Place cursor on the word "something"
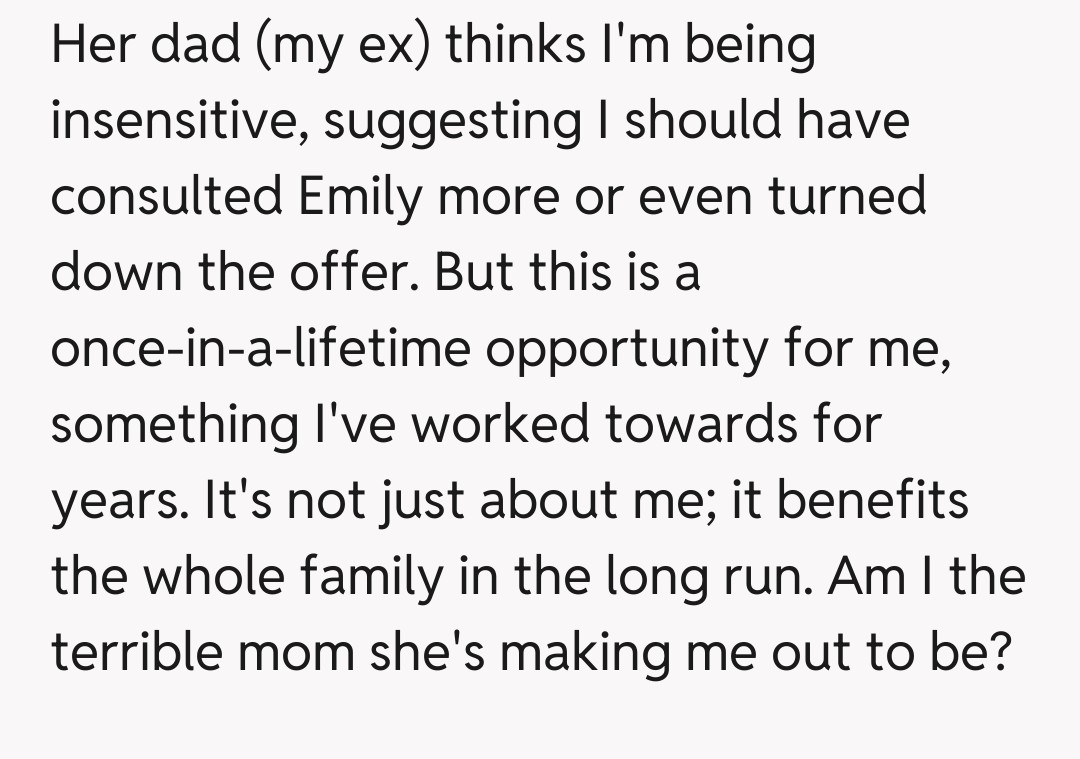1080x759 pixels. 170,426
